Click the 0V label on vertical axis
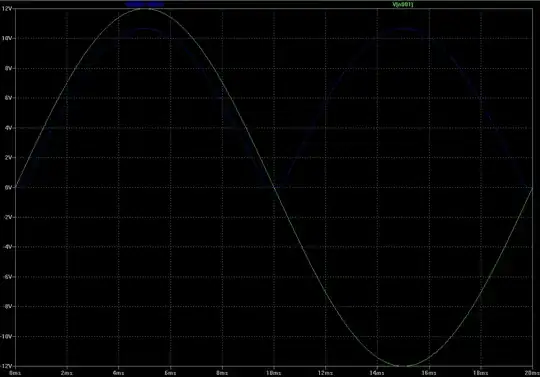Screen dimensions: 540x377 (x=9, y=187)
